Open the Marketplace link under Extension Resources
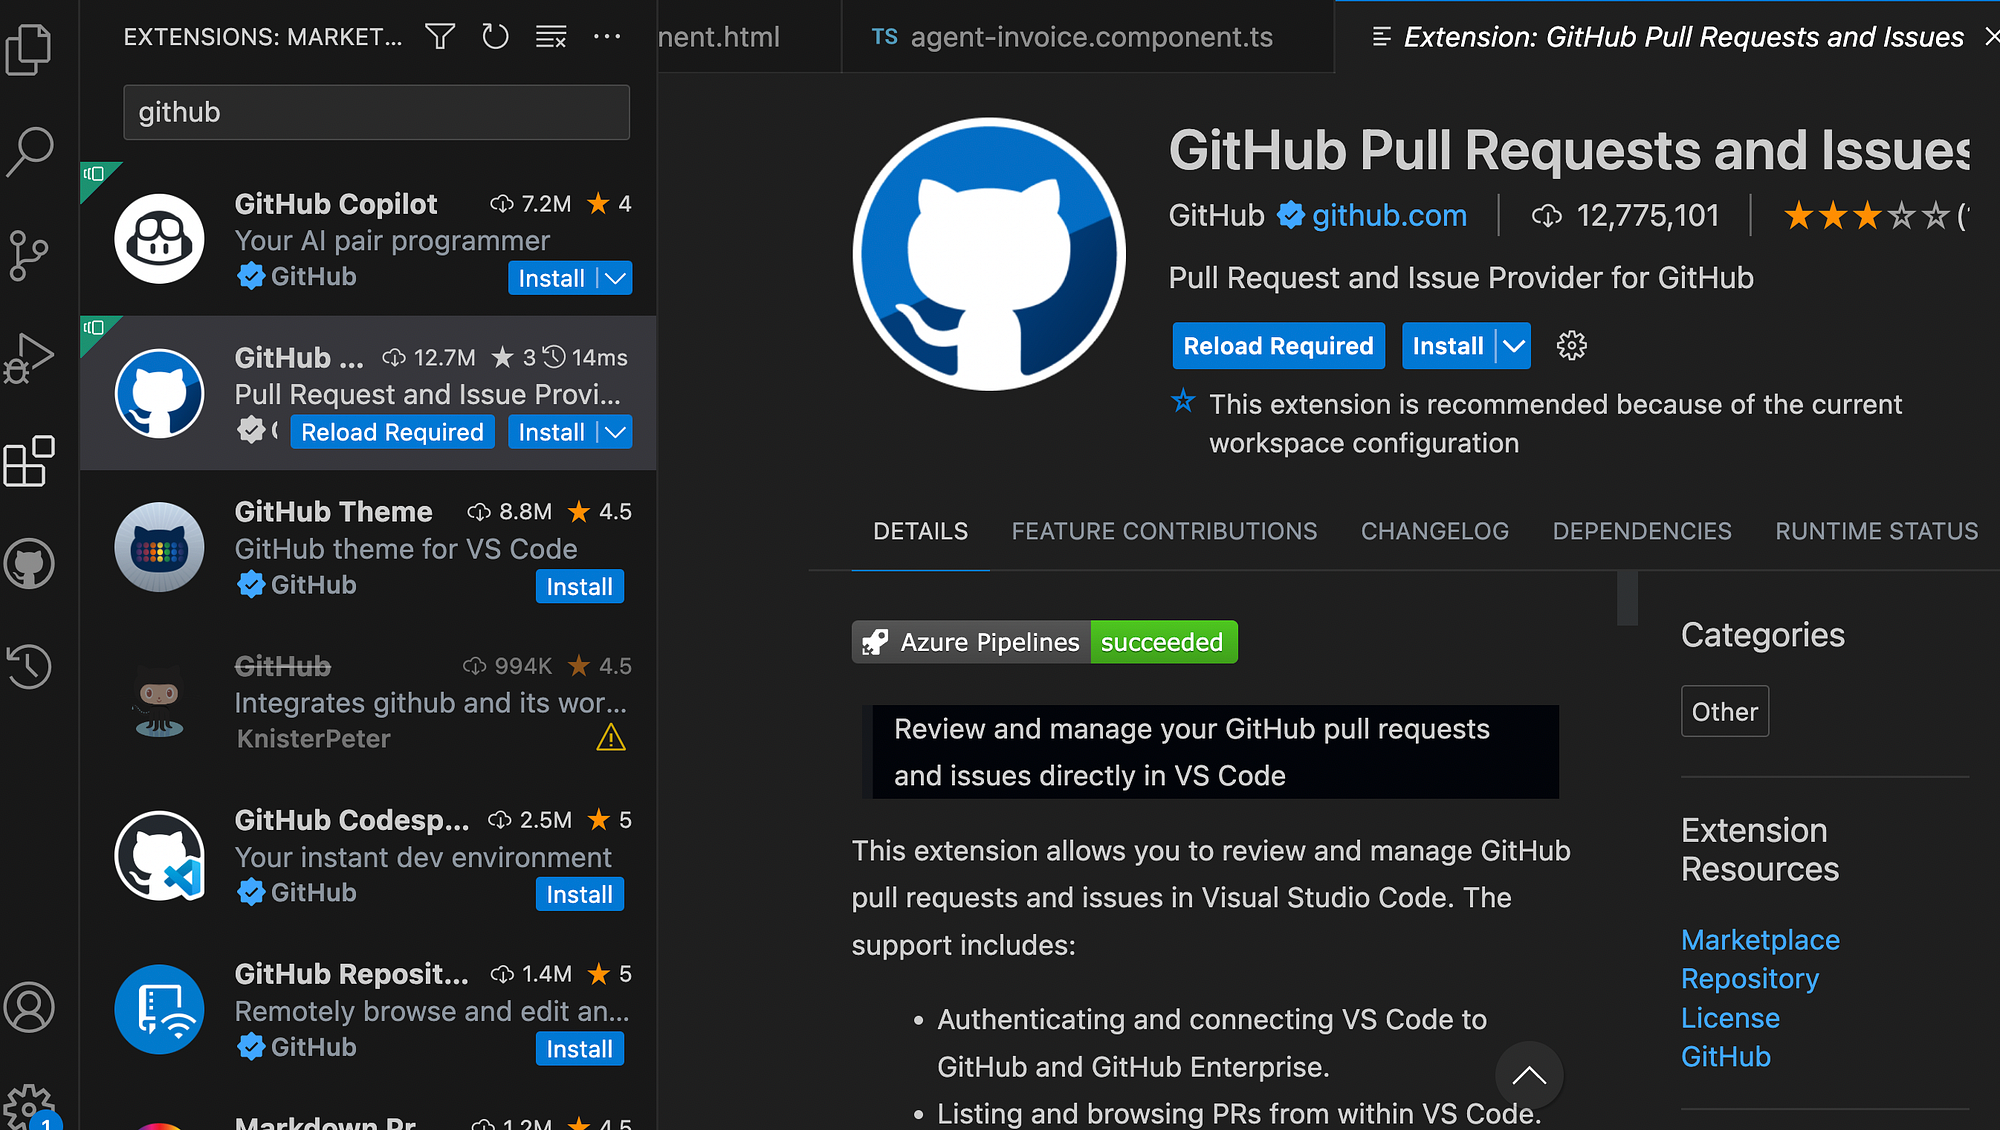The width and height of the screenshot is (2000, 1130). [x=1760, y=940]
